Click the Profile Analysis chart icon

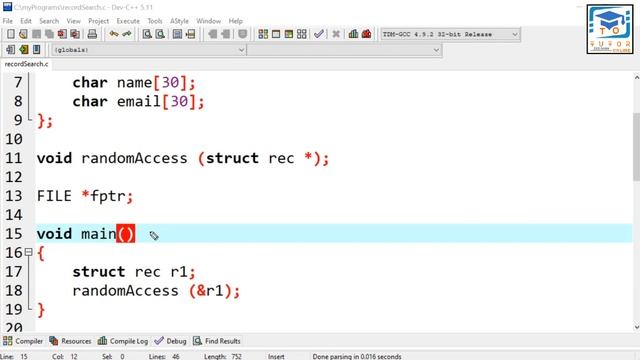pos(353,34)
